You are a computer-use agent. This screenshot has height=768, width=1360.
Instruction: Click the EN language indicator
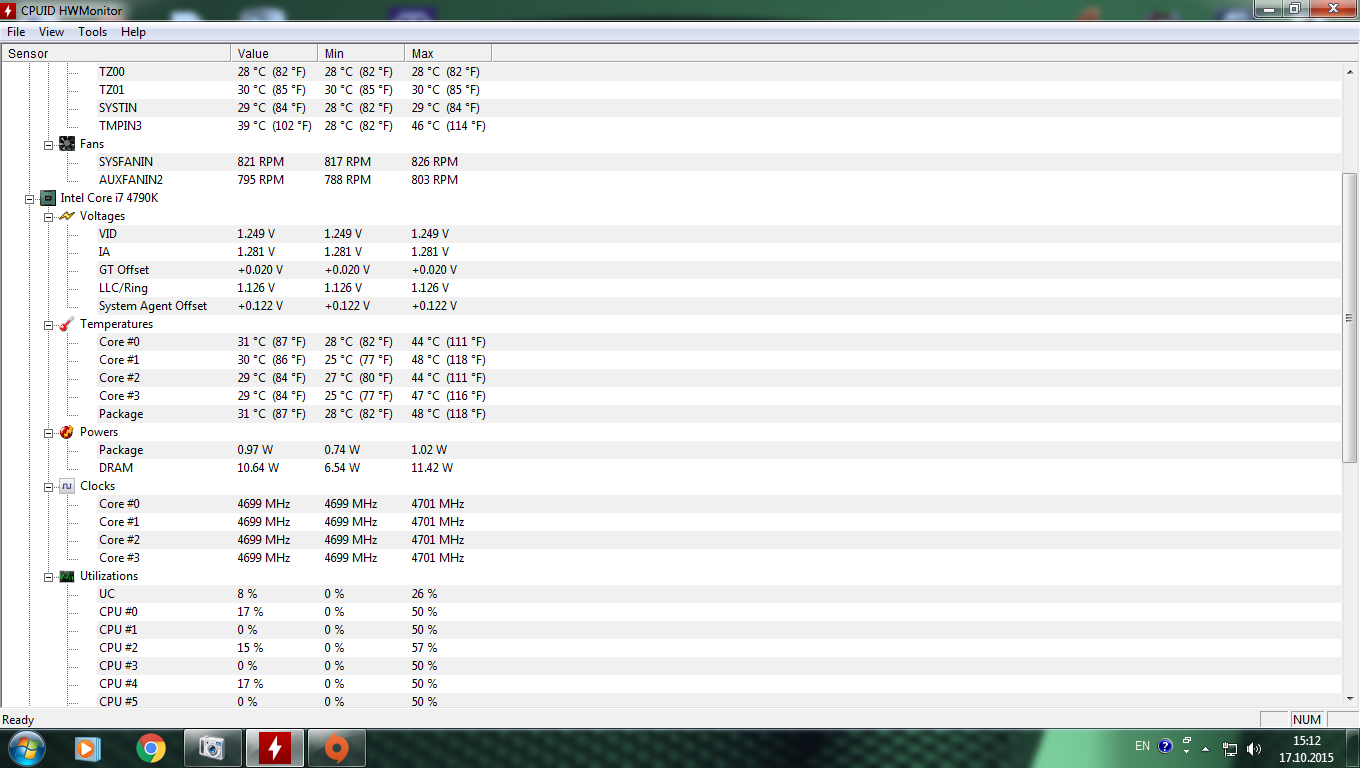coord(1142,746)
